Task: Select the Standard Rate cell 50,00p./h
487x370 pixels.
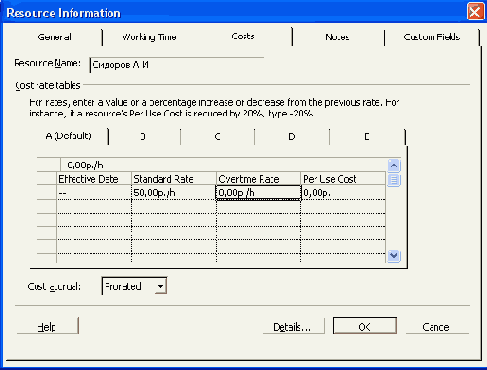Action: pyautogui.click(x=174, y=193)
